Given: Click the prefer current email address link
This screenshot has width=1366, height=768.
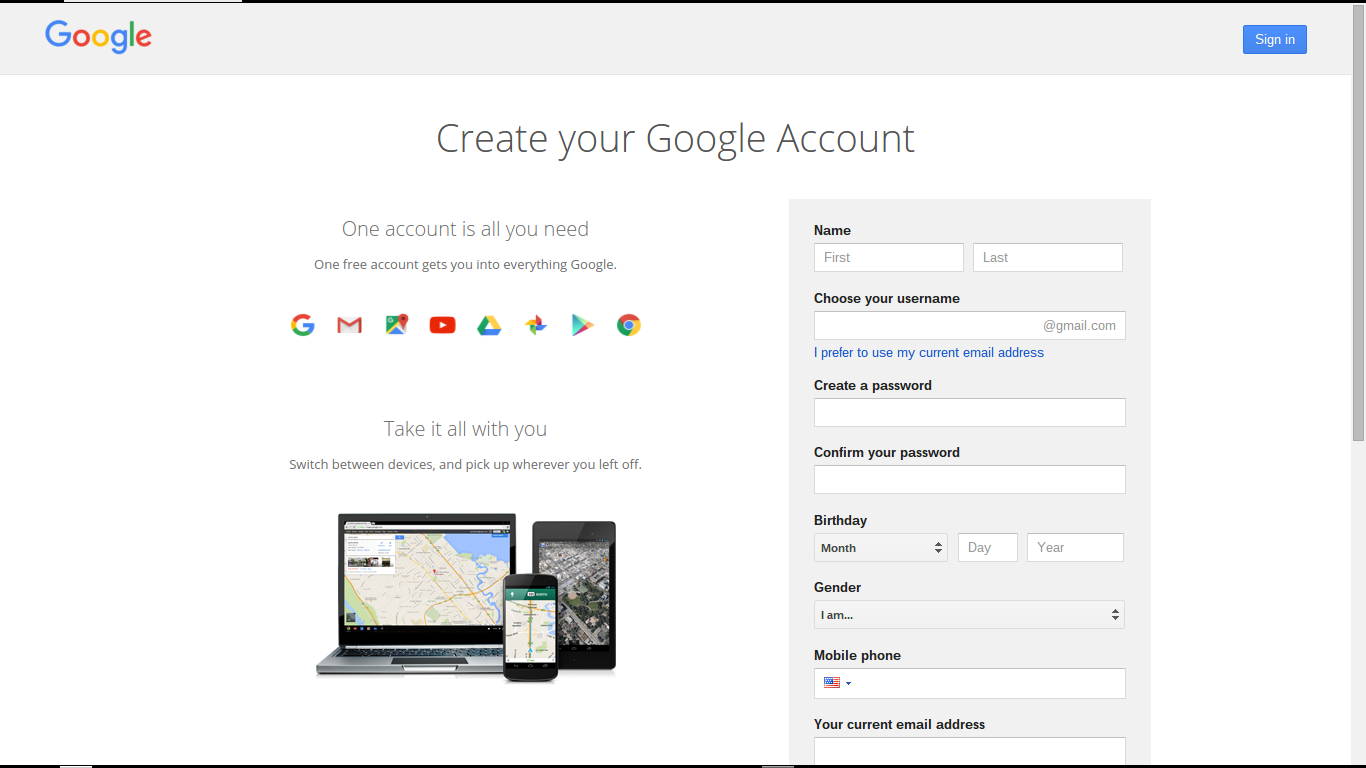Looking at the screenshot, I should [x=928, y=352].
